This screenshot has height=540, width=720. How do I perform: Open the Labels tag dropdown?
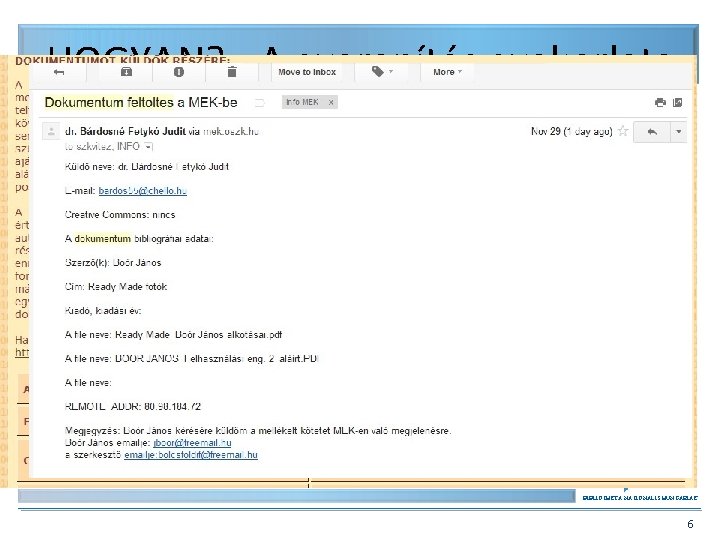[x=382, y=72]
